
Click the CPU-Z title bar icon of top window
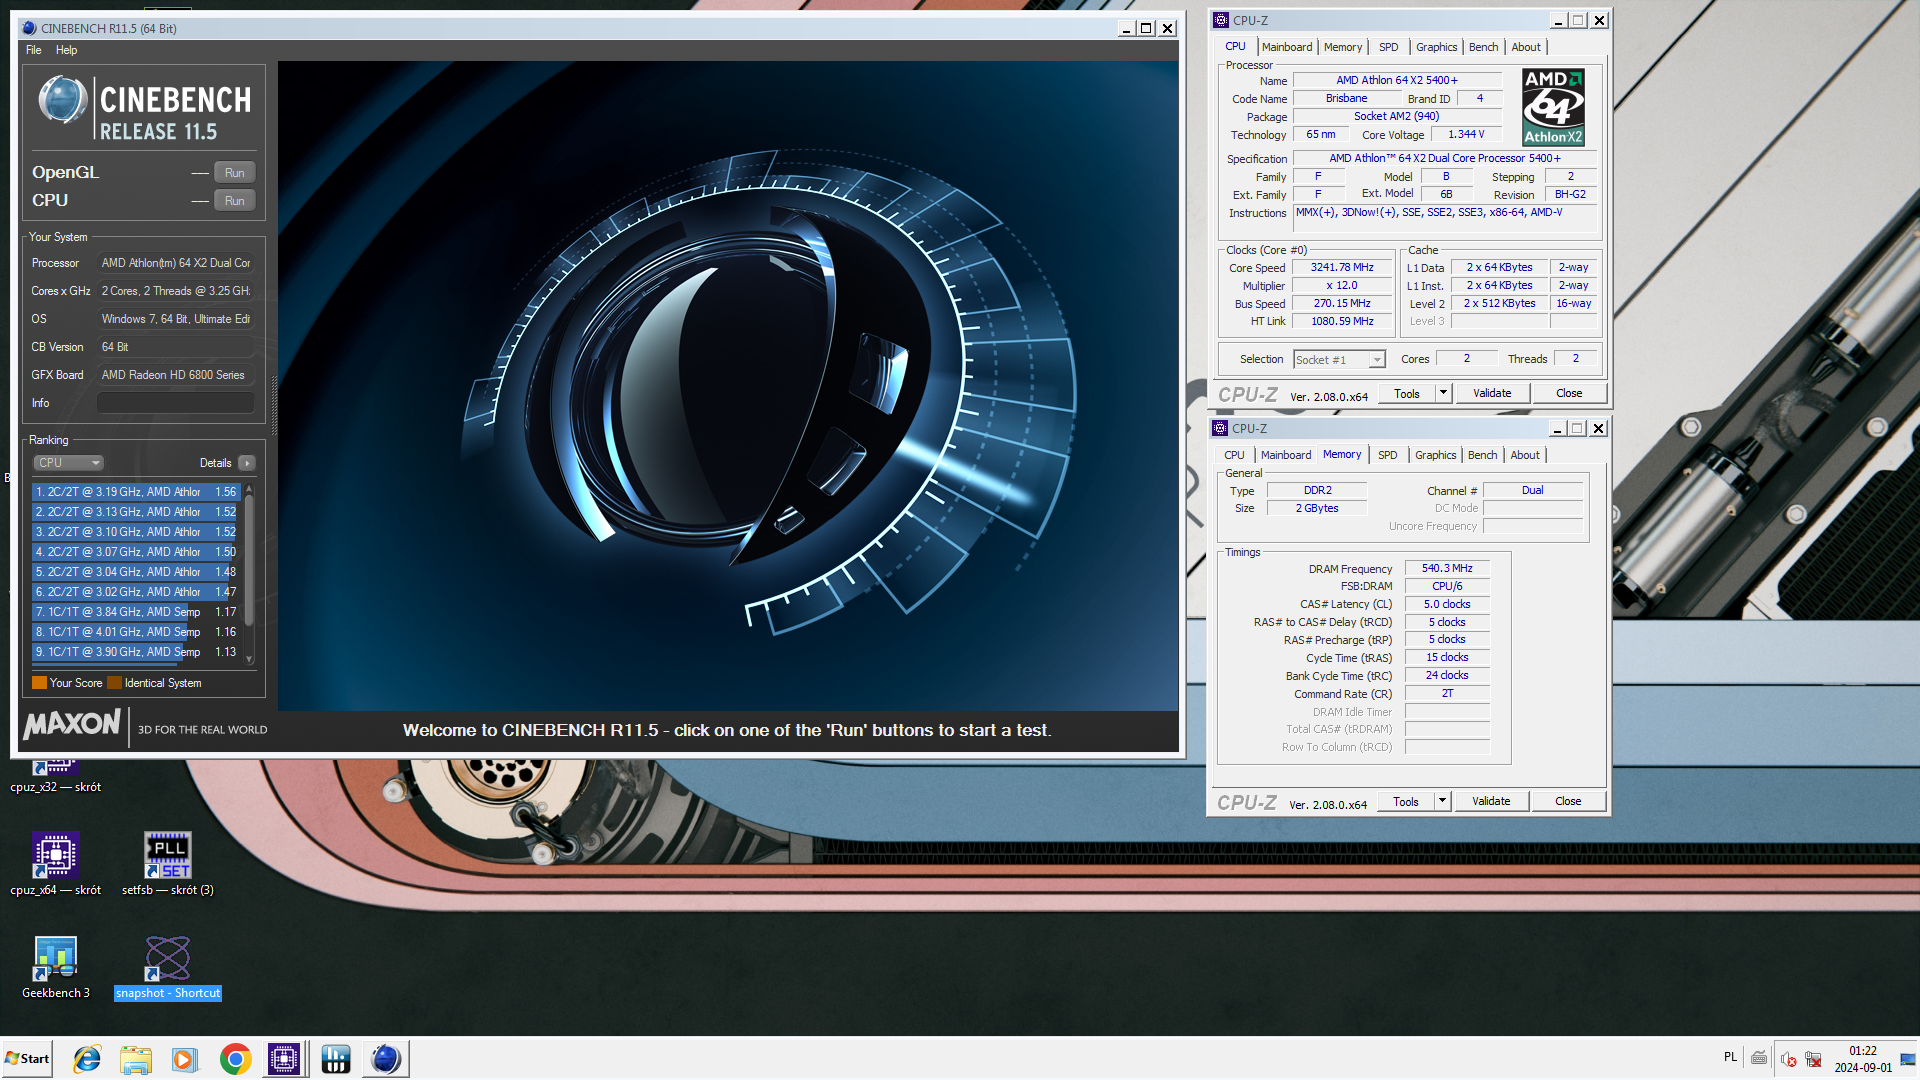point(1221,20)
